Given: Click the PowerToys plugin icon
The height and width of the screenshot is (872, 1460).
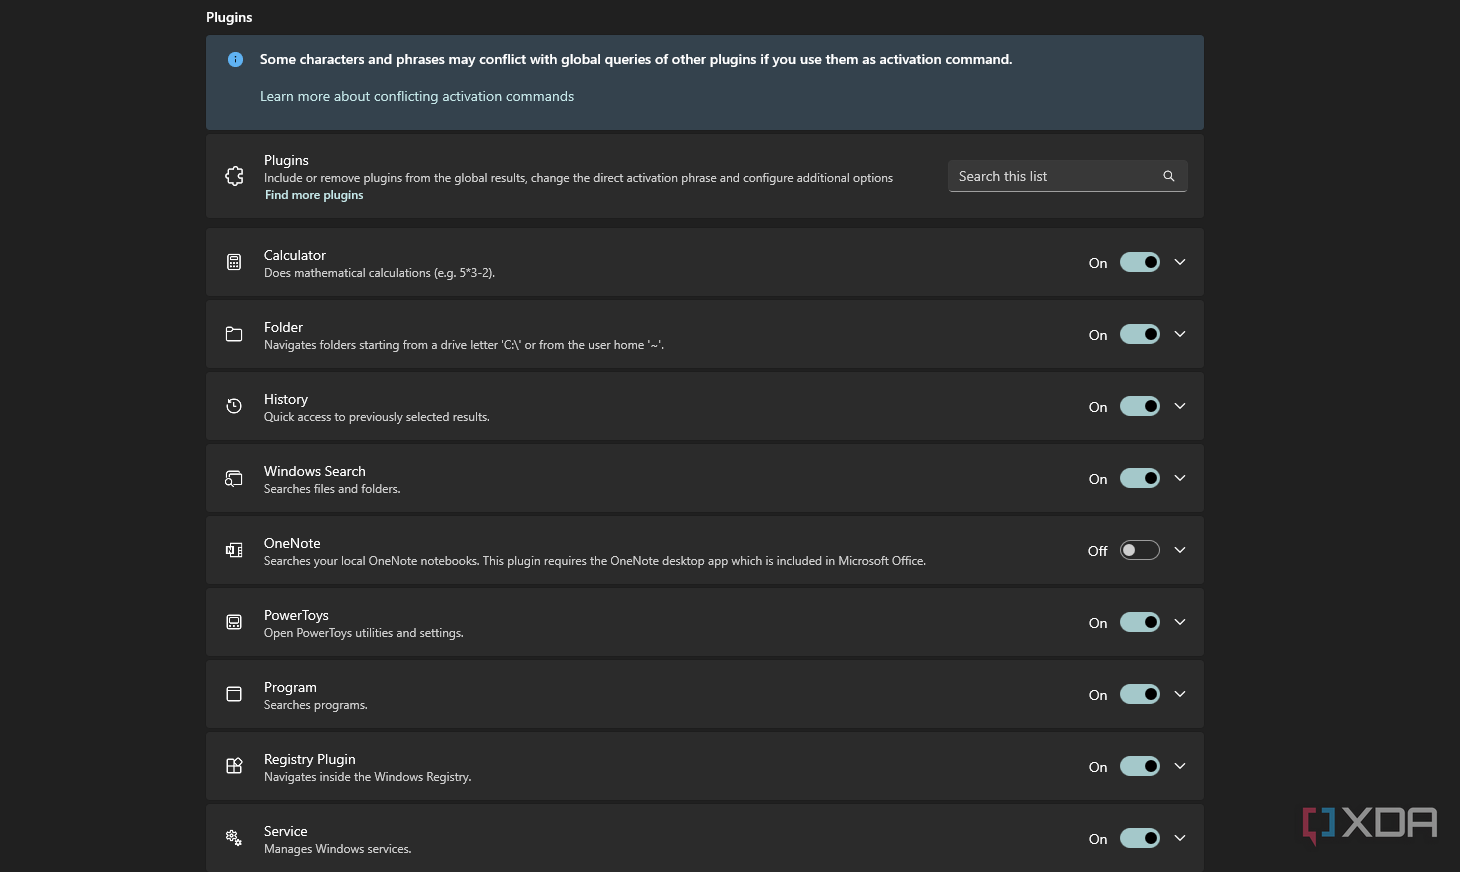Looking at the screenshot, I should [x=234, y=622].
